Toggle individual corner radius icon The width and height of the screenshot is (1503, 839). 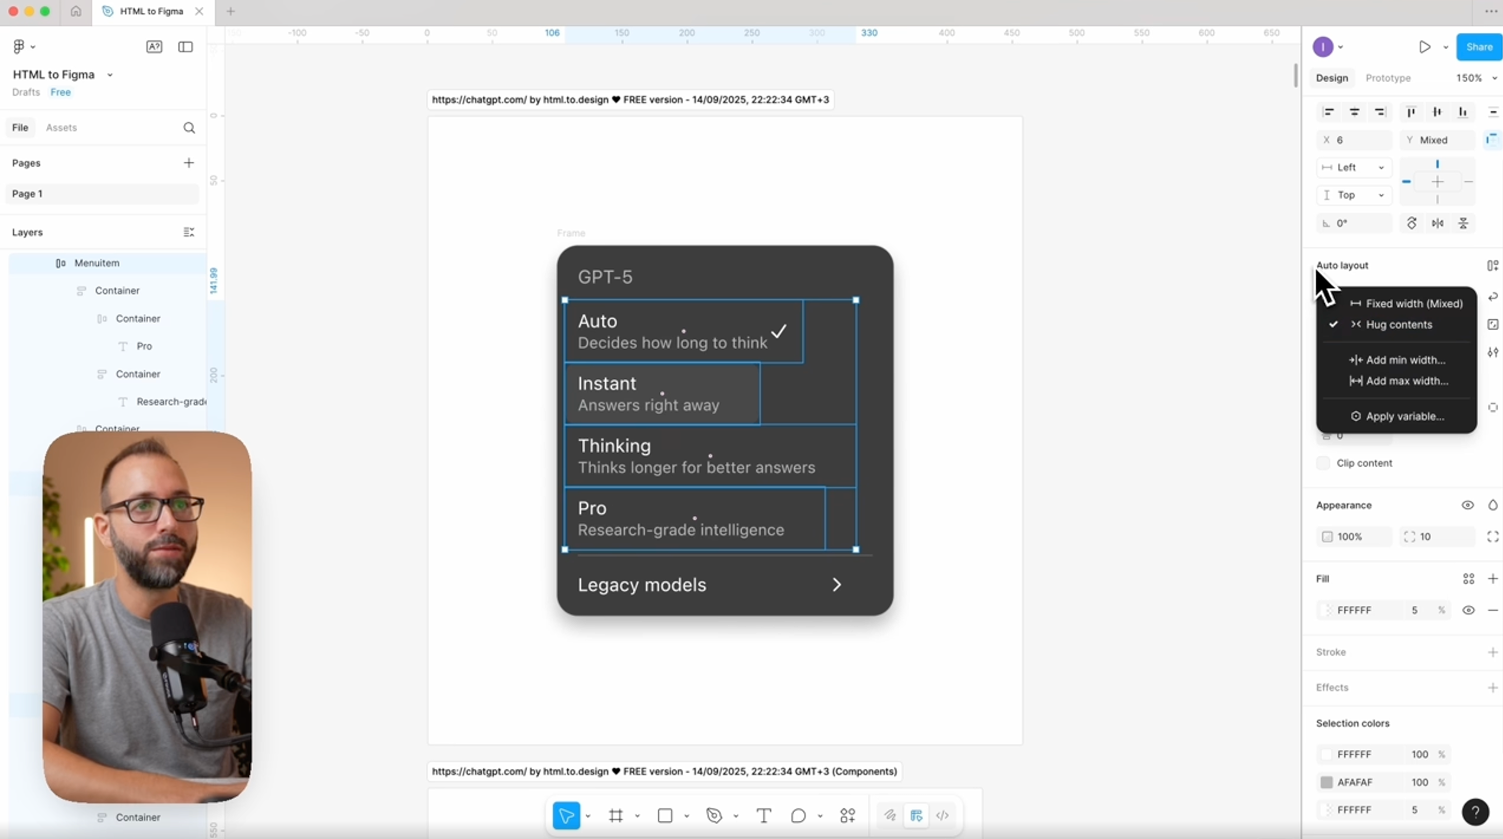pyautogui.click(x=1493, y=537)
